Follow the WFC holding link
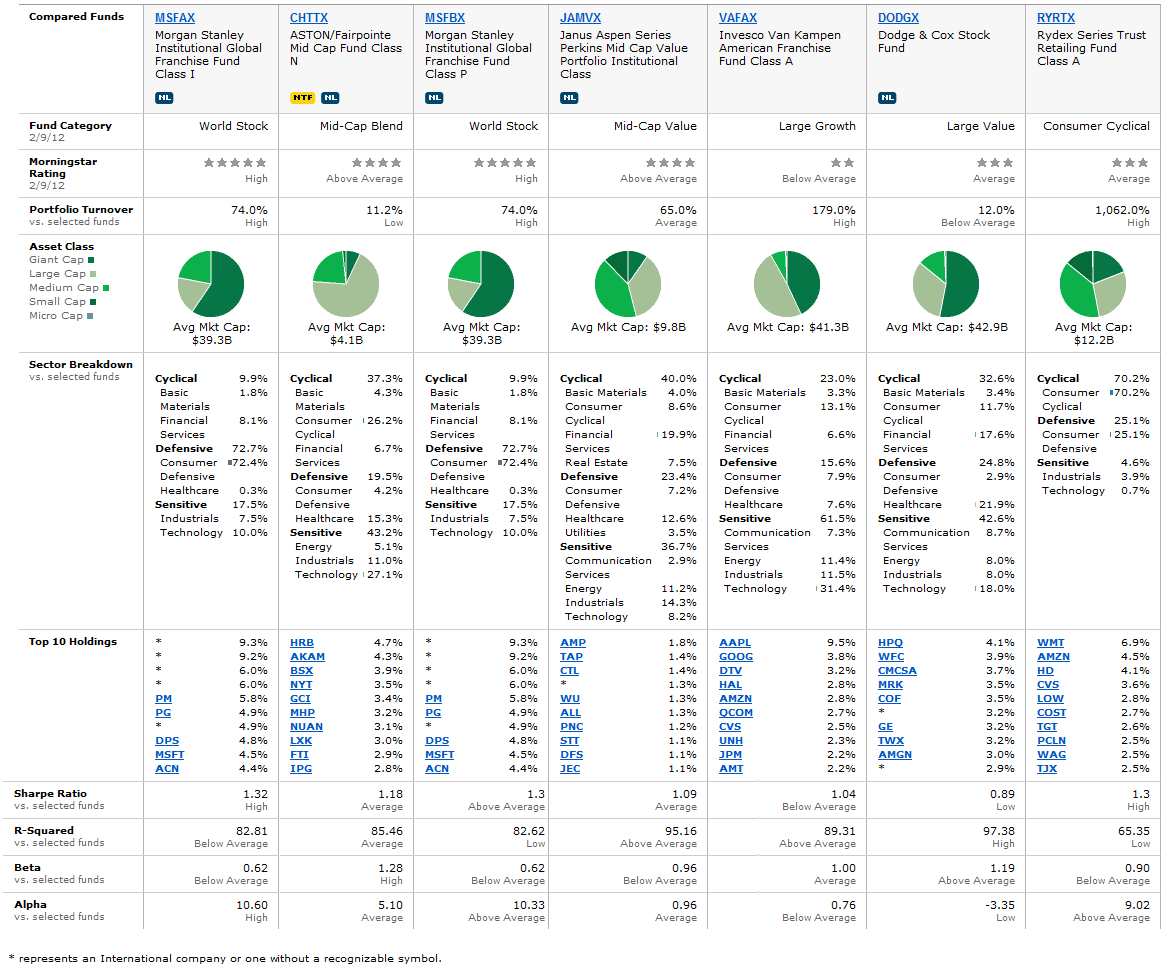 (891, 657)
